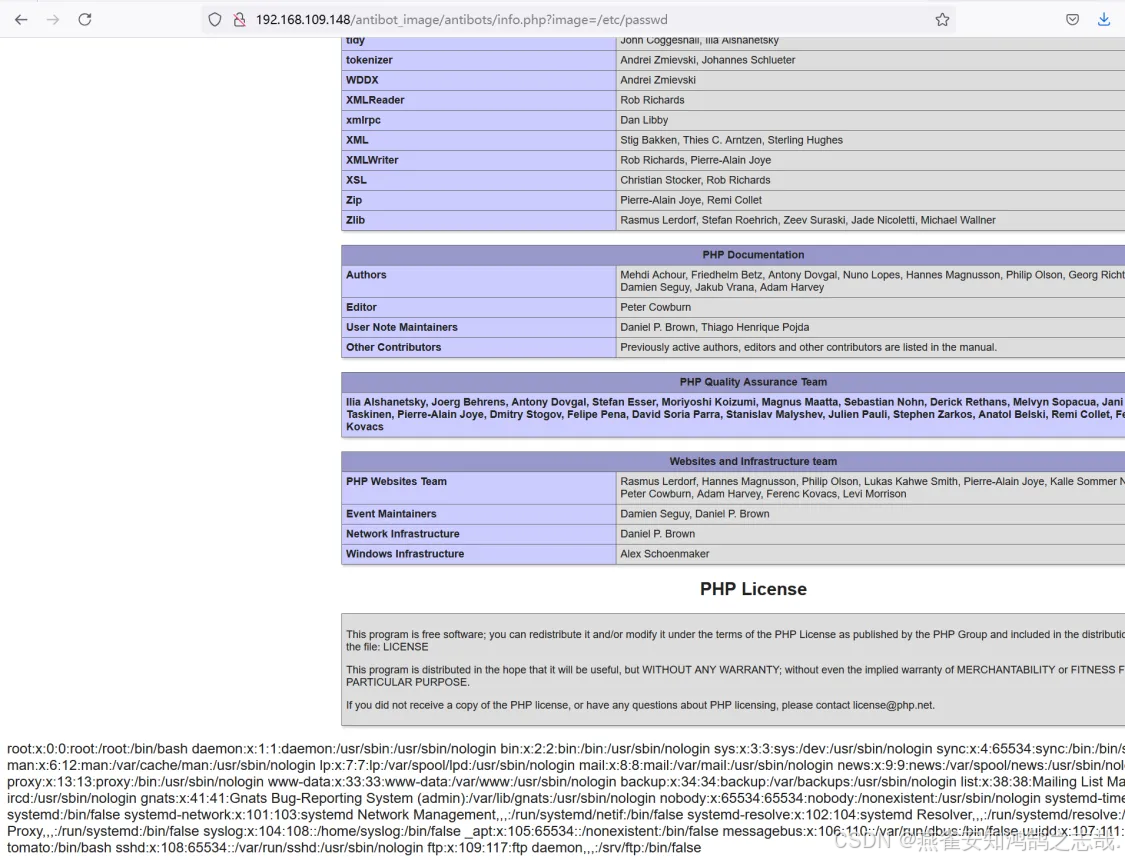Click the WDDX module name
This screenshot has height=860, width=1125.
point(362,80)
